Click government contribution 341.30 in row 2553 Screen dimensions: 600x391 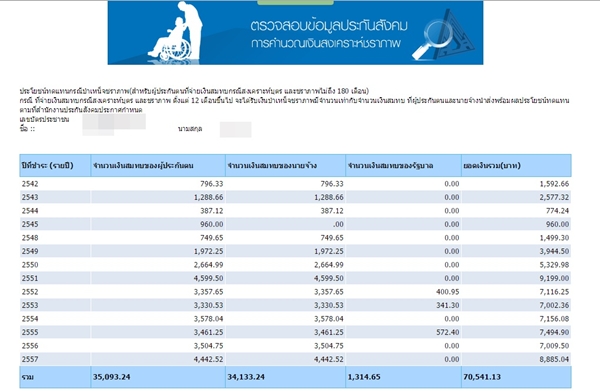(447, 305)
